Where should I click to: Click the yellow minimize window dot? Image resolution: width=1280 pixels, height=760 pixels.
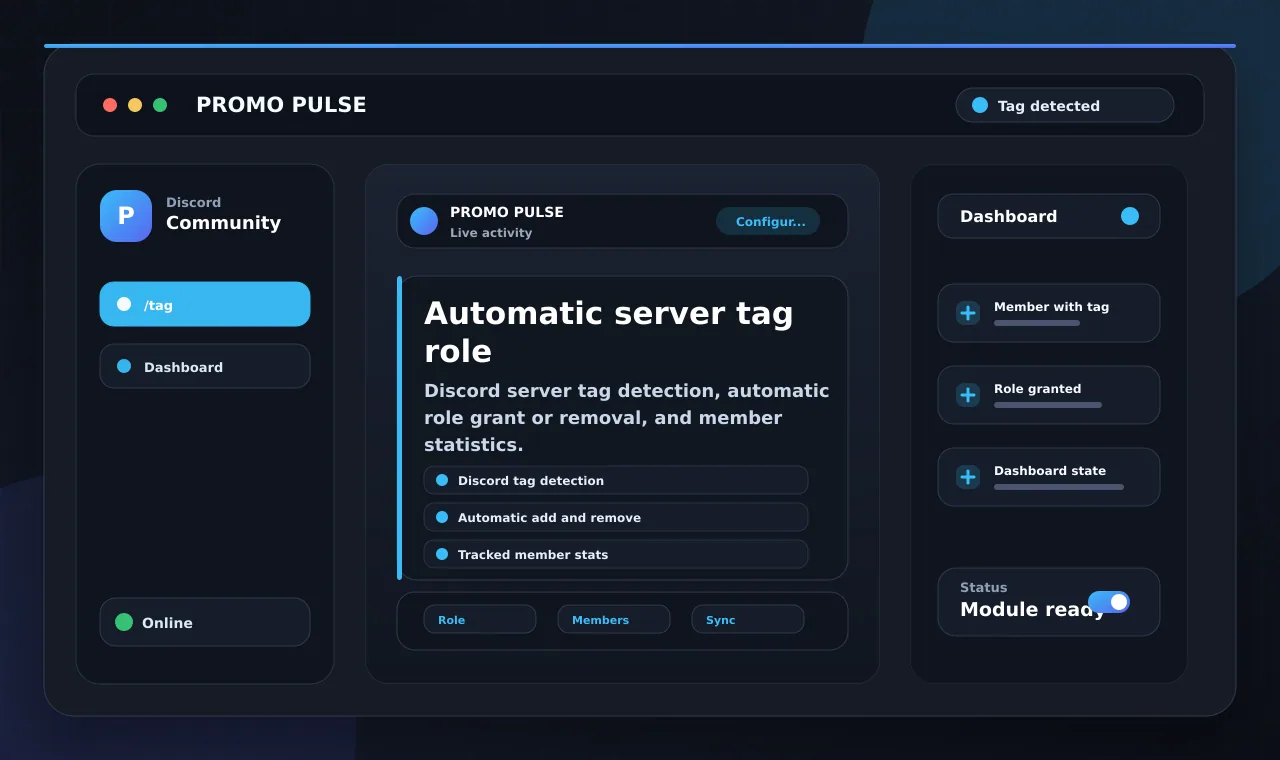(x=135, y=105)
